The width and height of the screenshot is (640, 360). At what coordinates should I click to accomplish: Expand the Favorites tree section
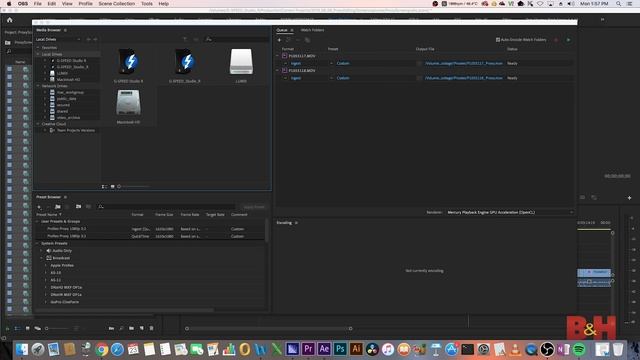point(38,48)
